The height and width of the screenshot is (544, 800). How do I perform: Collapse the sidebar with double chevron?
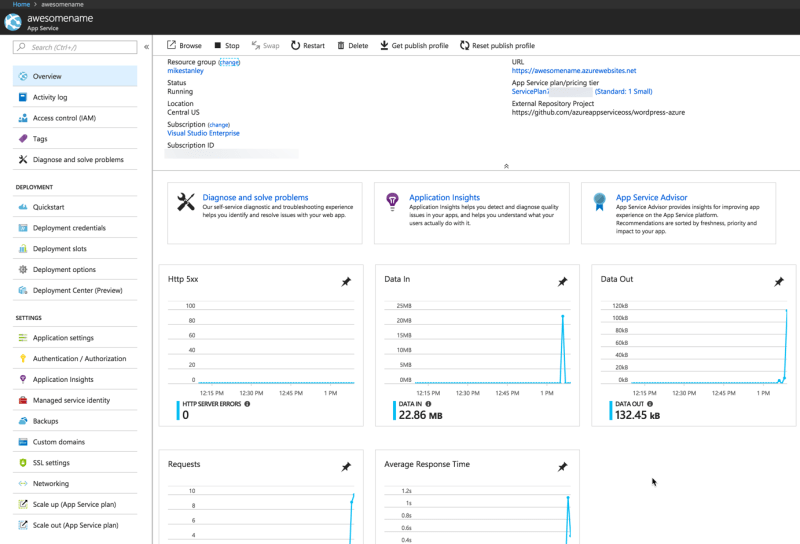pos(146,47)
